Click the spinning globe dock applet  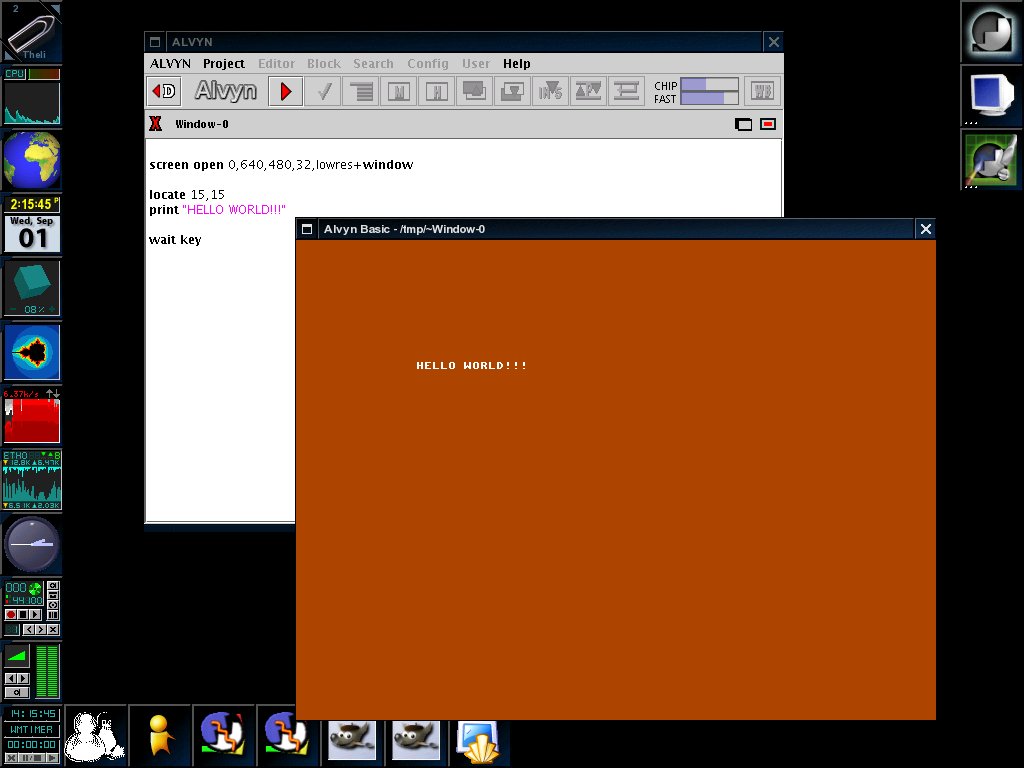point(31,160)
